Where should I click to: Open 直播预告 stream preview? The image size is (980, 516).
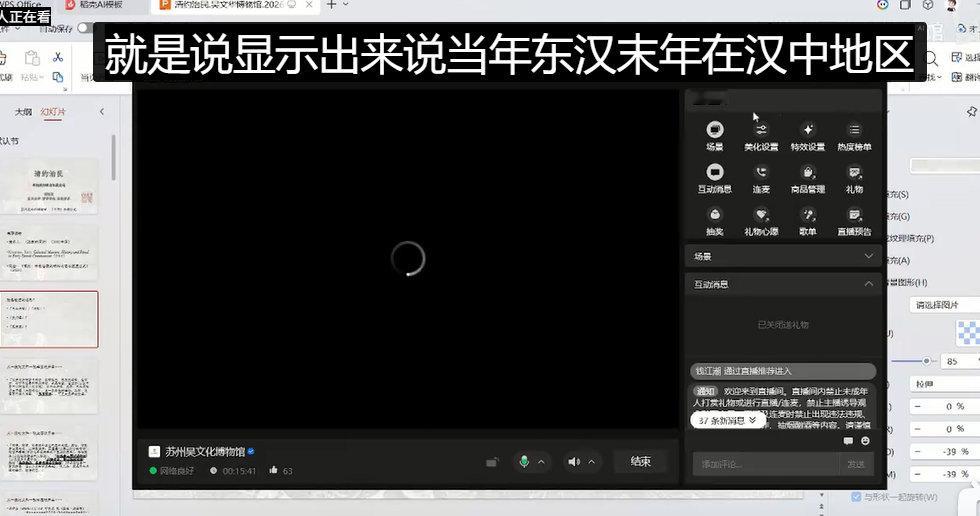point(854,221)
